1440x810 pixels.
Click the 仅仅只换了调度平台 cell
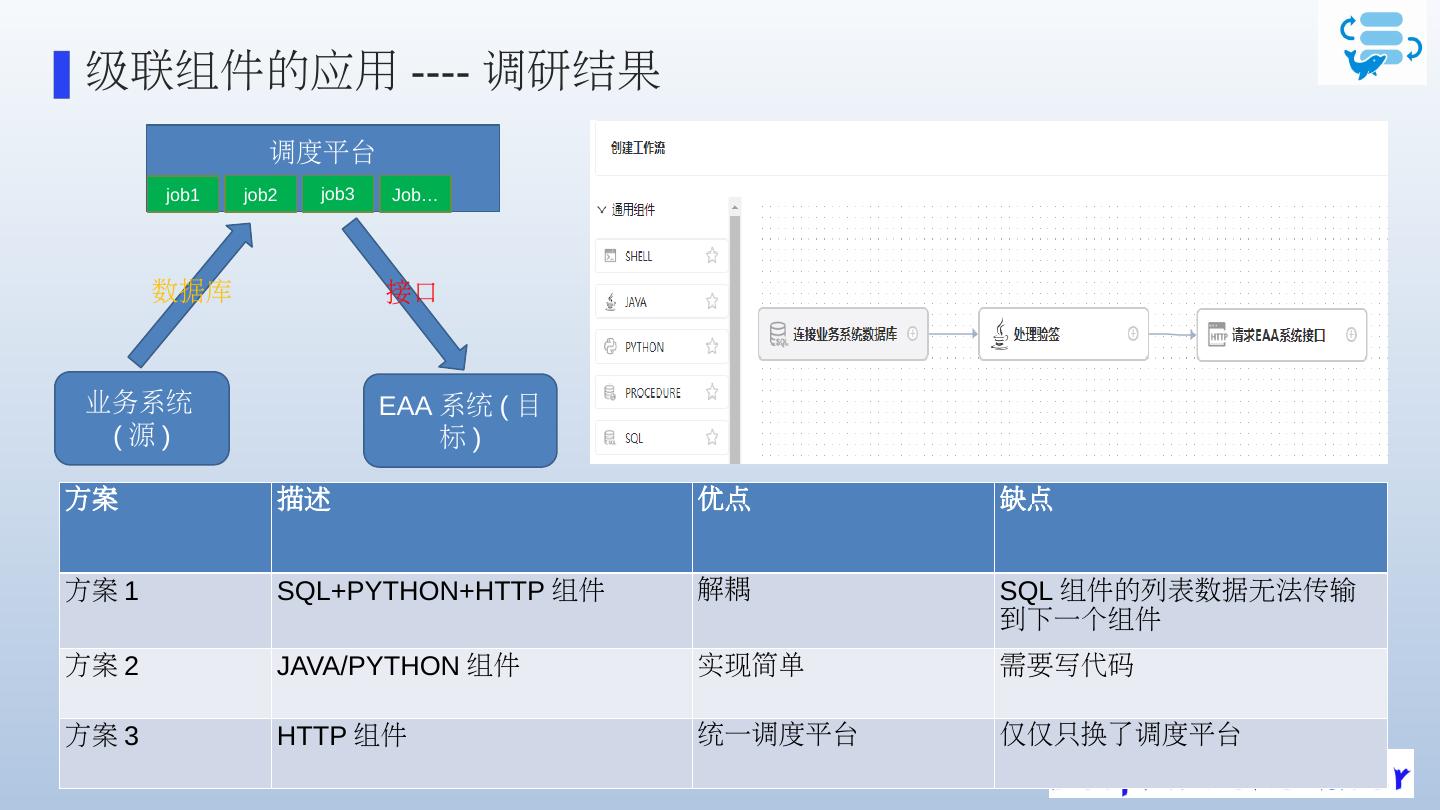[x=1190, y=753]
